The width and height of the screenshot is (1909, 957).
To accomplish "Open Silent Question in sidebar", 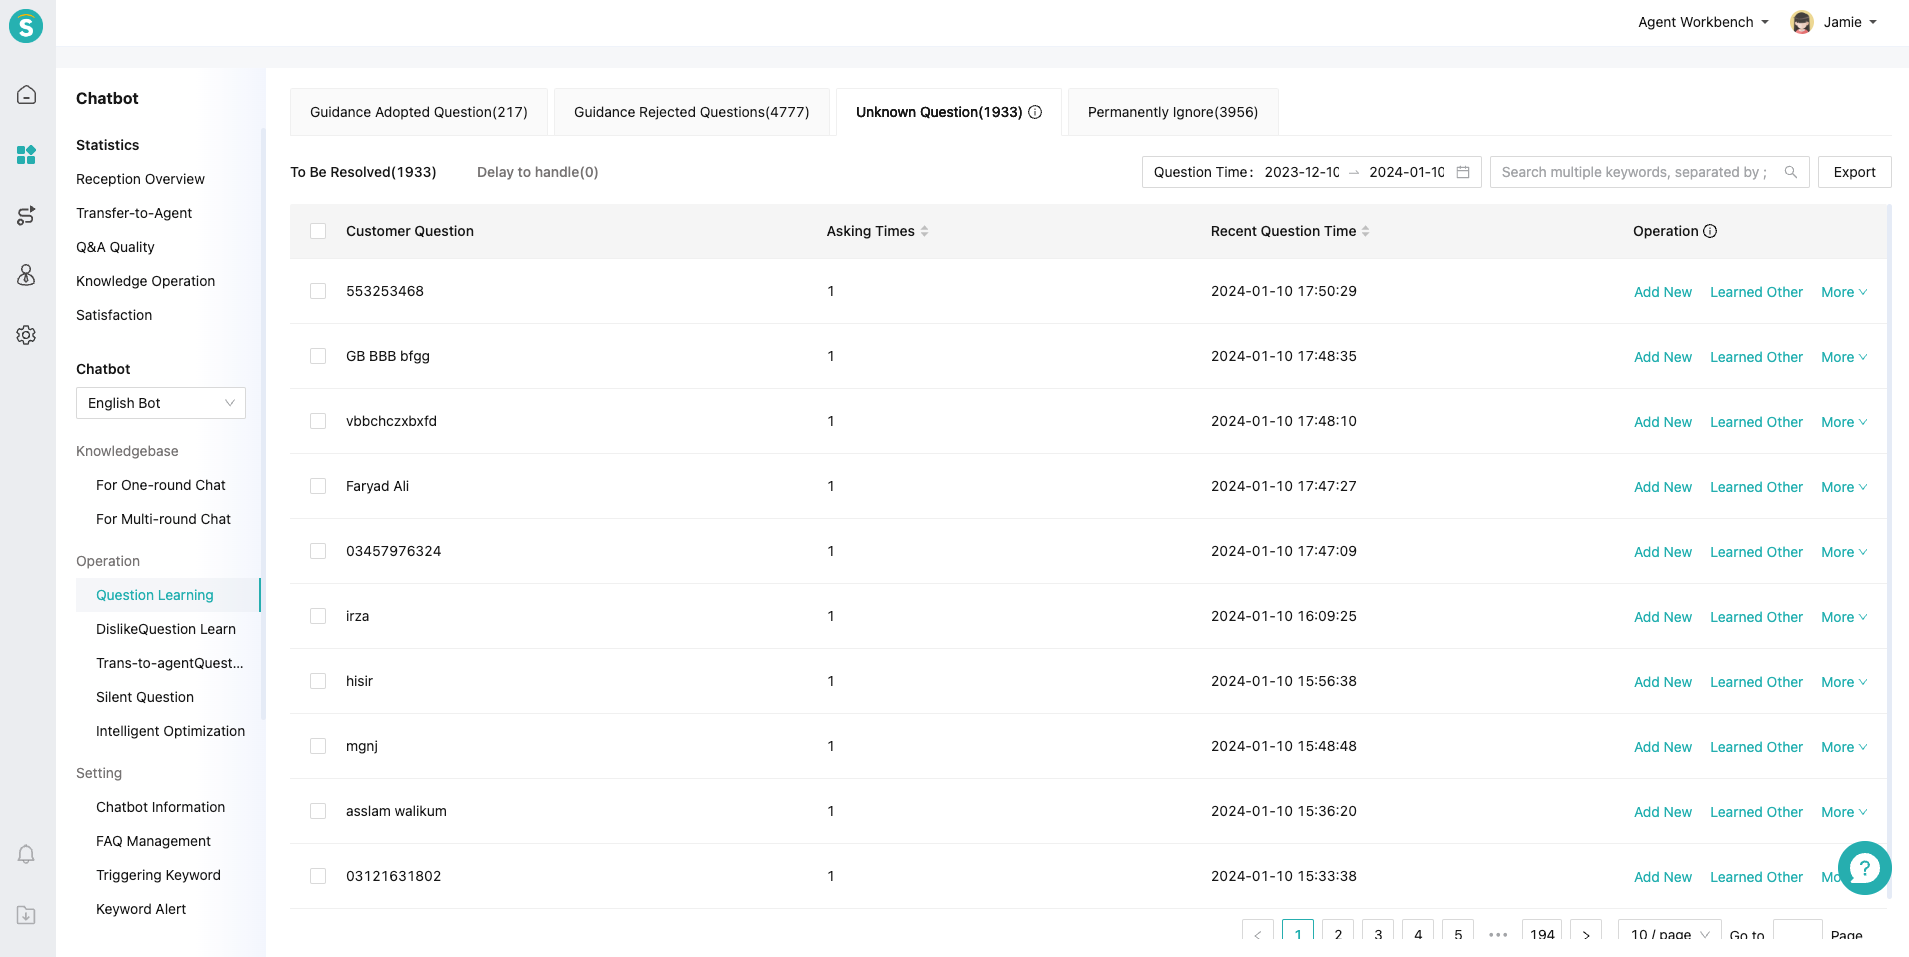I will [145, 697].
